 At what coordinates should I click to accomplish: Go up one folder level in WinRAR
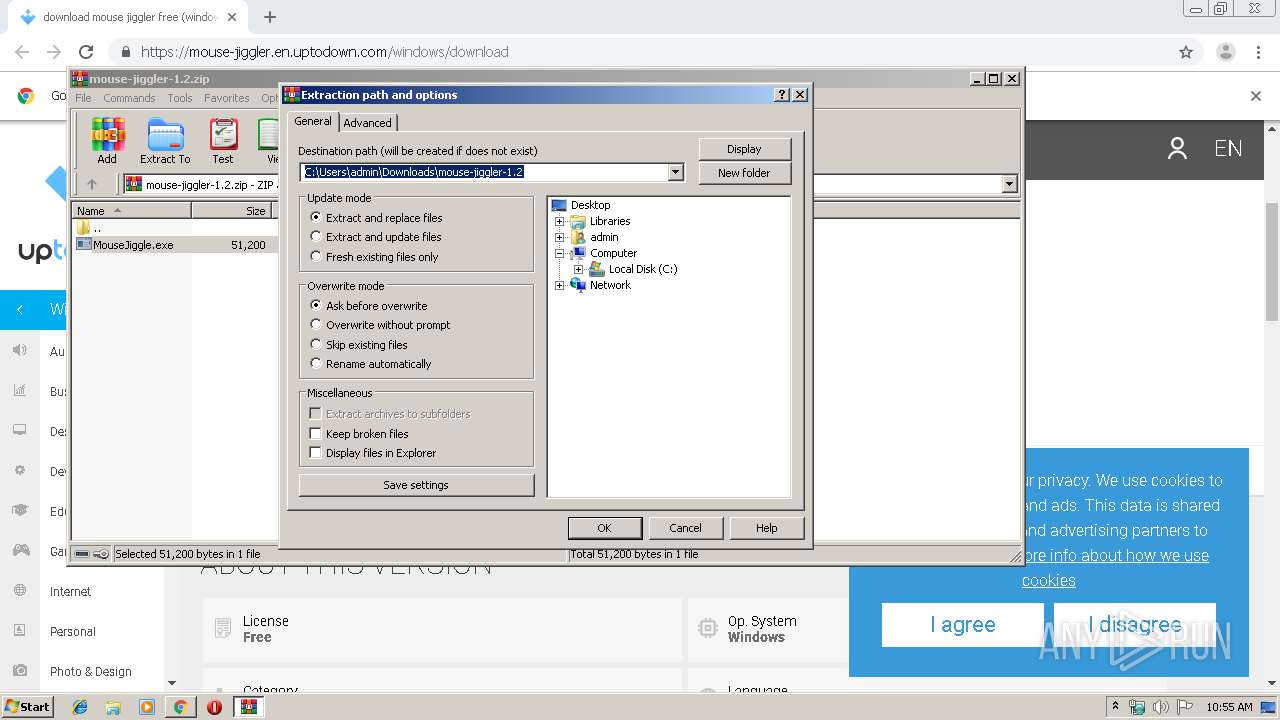[x=92, y=184]
